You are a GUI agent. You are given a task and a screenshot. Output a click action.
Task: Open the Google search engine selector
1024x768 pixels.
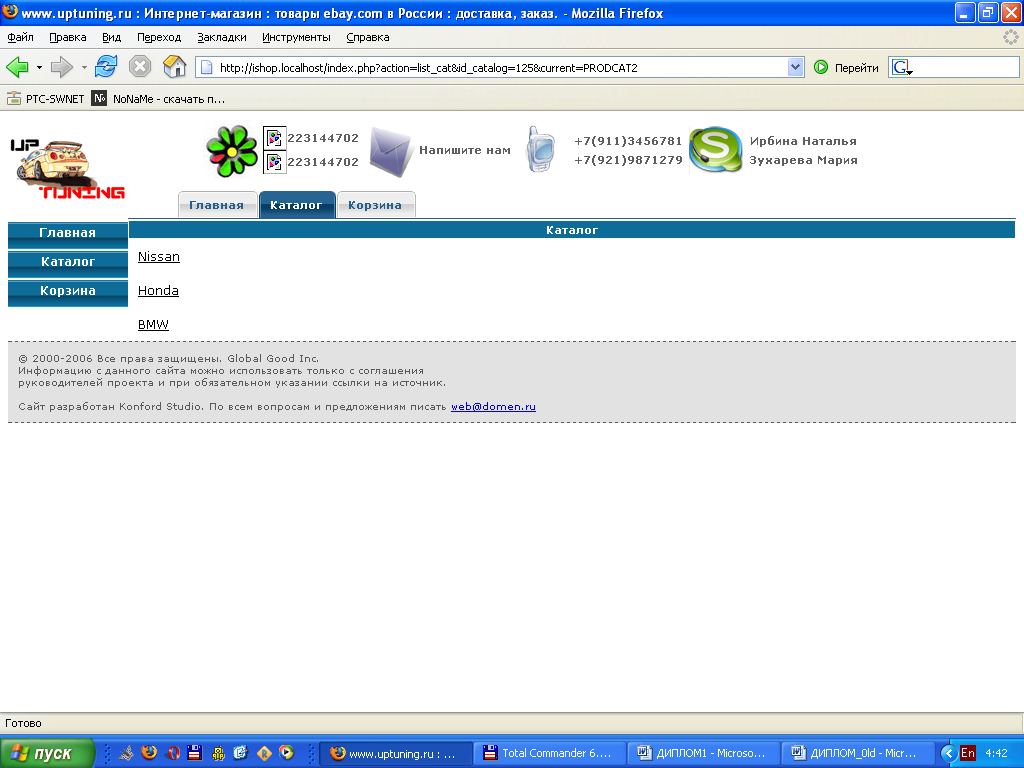tap(903, 67)
